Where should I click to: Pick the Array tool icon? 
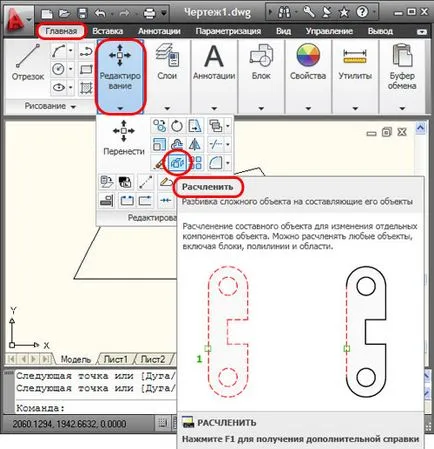point(195,163)
